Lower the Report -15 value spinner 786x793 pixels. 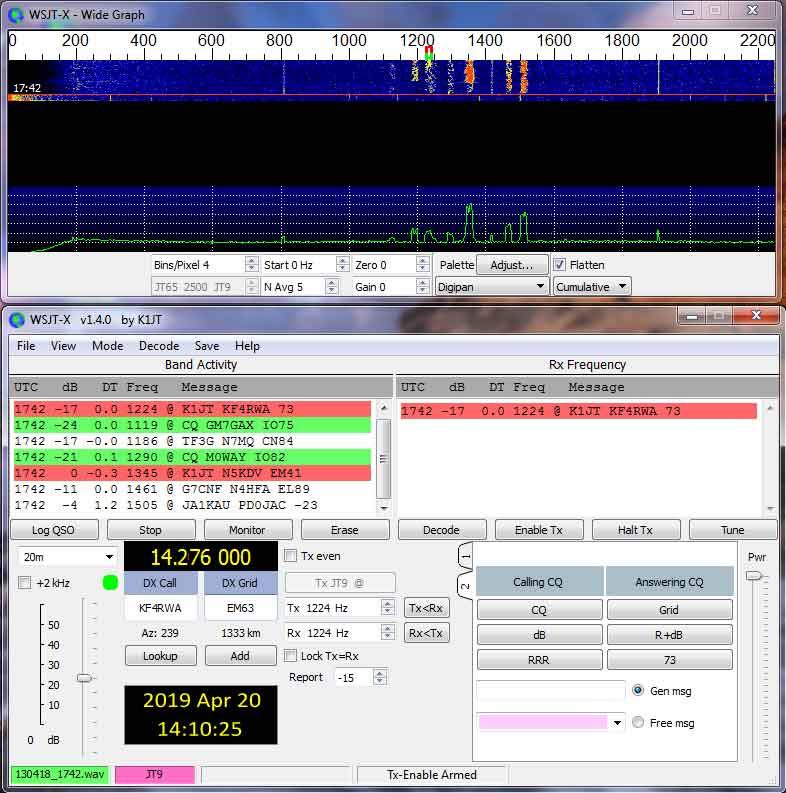(x=379, y=681)
